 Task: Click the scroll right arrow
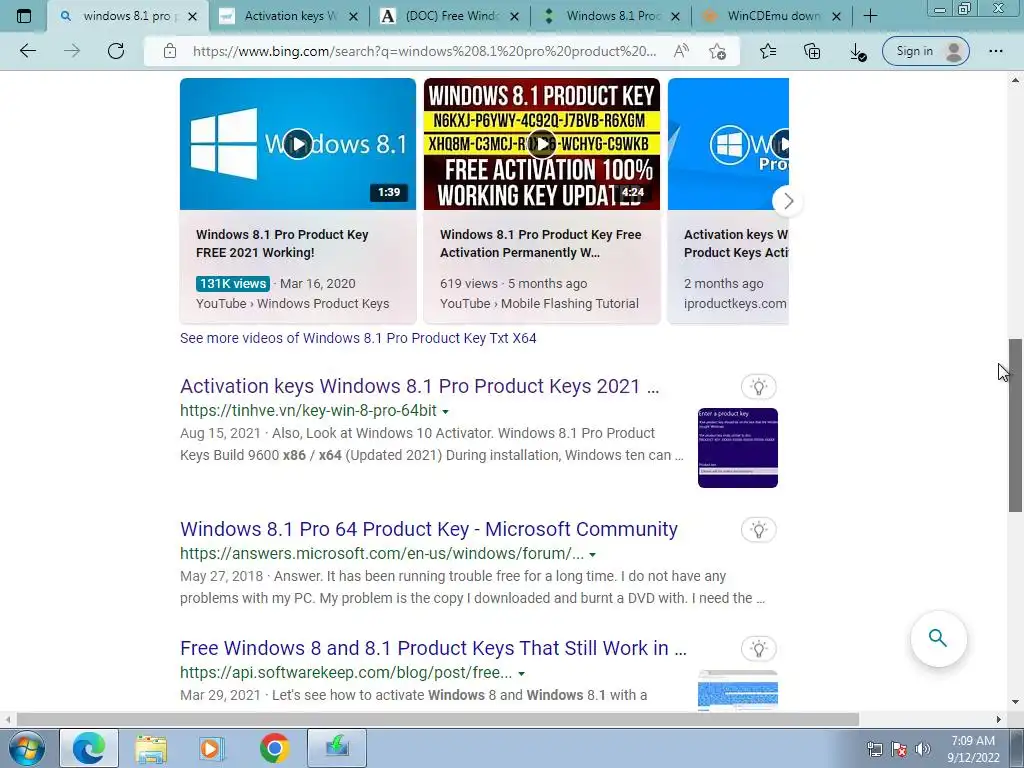(x=998, y=719)
